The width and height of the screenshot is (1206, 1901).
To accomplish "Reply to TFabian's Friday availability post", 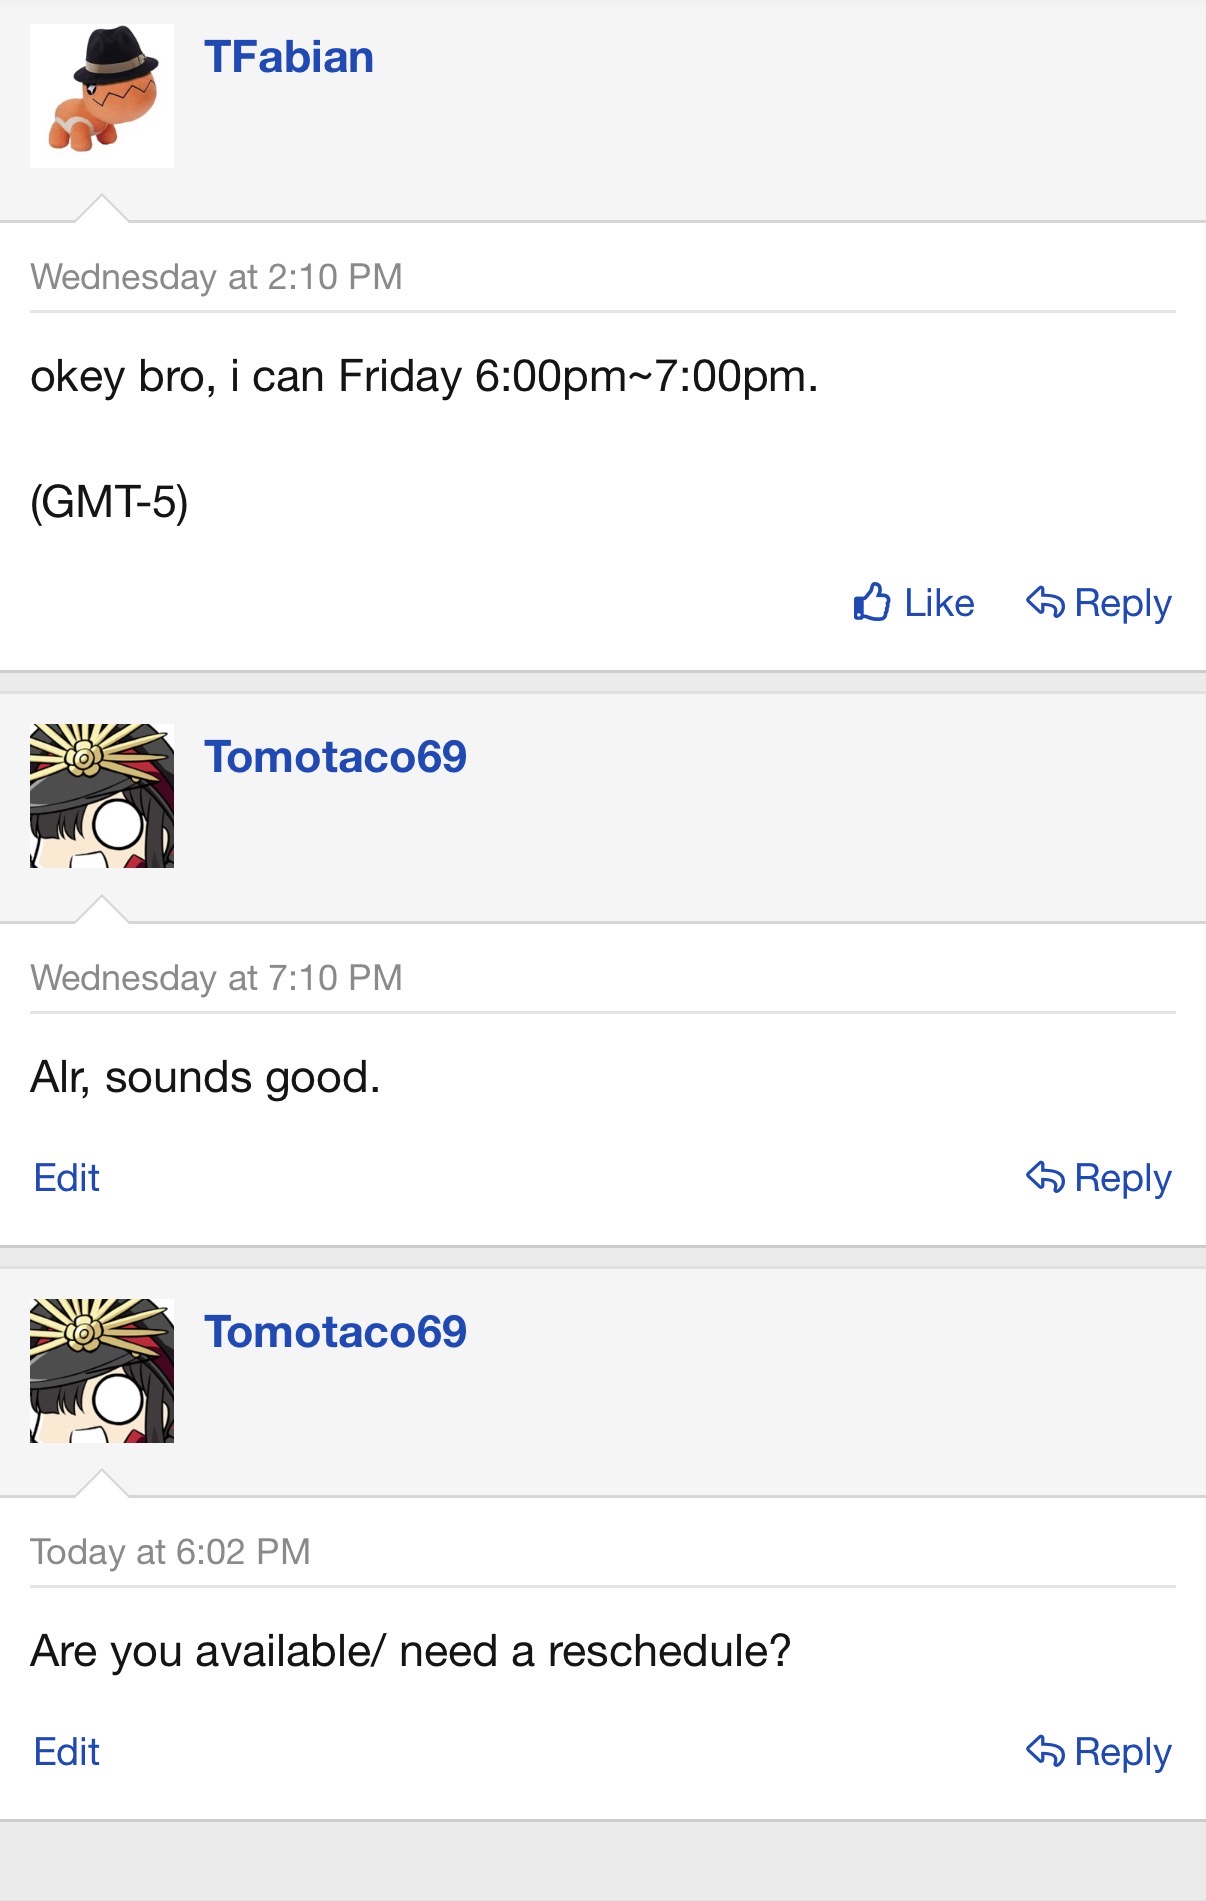I will click(1099, 603).
